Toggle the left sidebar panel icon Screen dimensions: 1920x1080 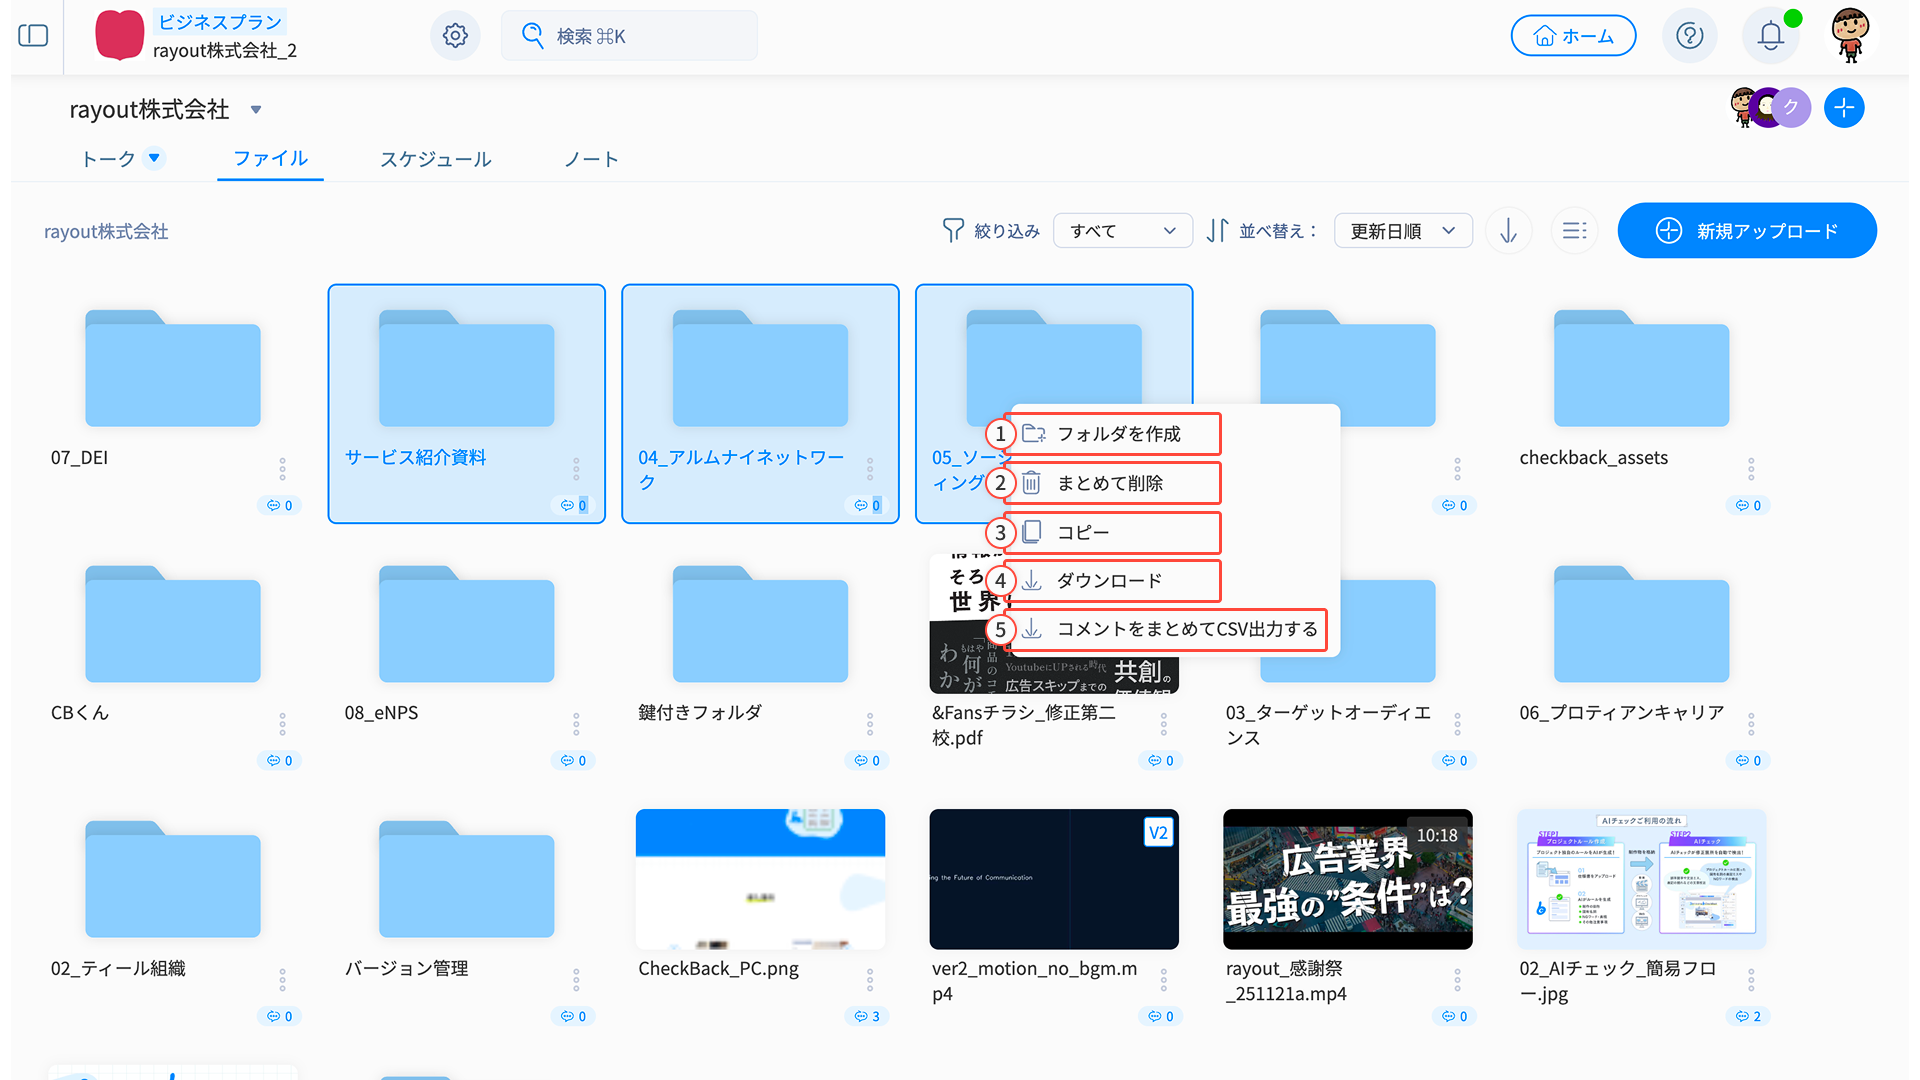coord(33,36)
